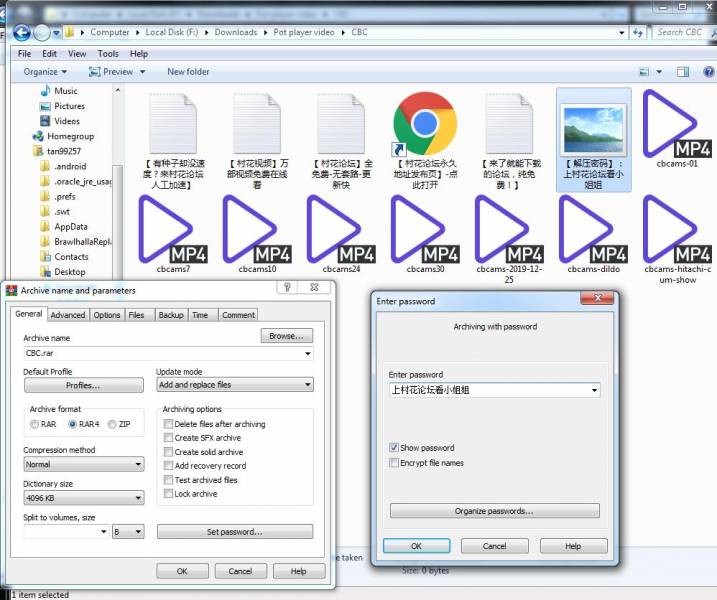Image resolution: width=717 pixels, height=600 pixels.
Task: Check Delete files after archiving
Action: click(x=168, y=424)
